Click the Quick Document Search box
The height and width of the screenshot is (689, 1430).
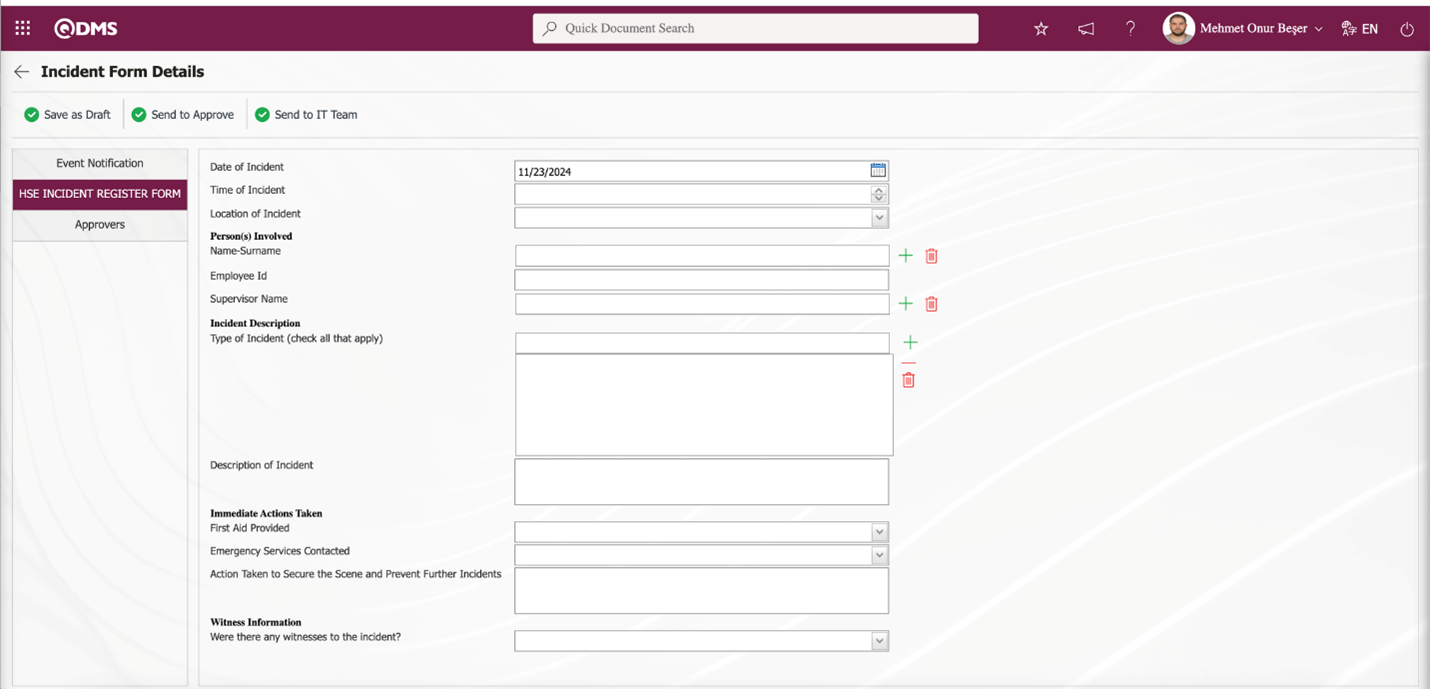[x=756, y=28]
